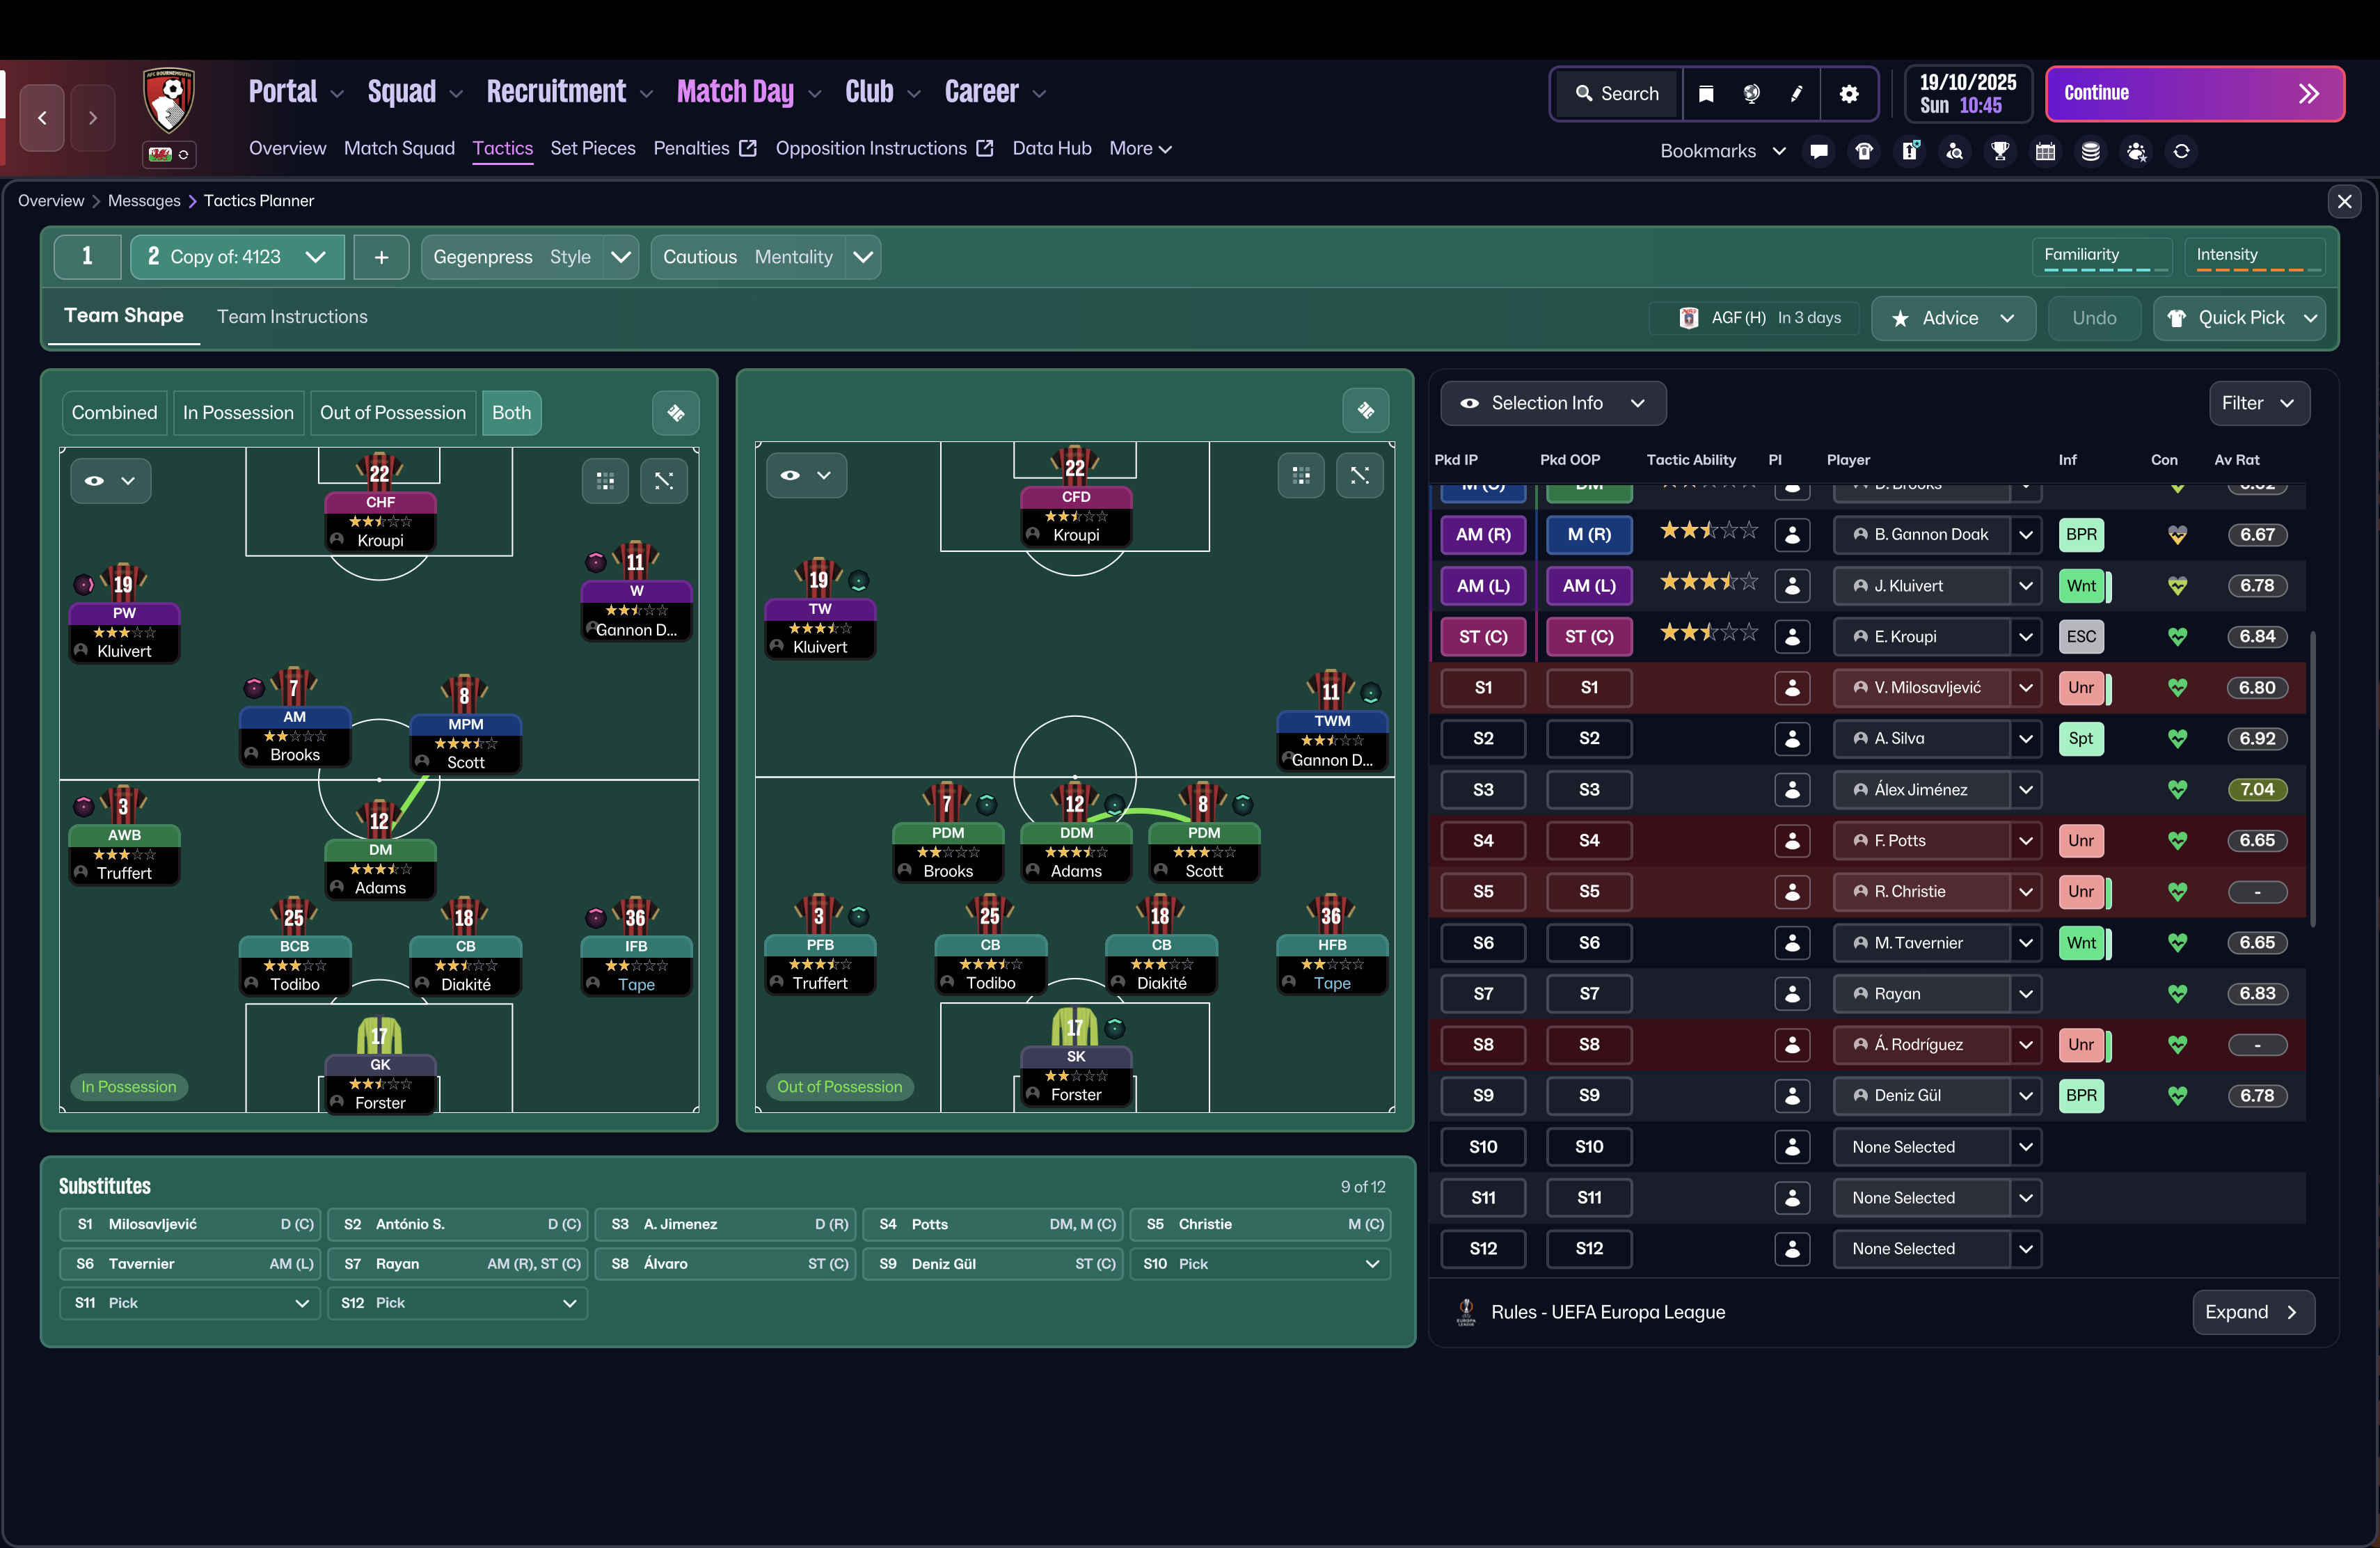Image resolution: width=2380 pixels, height=1548 pixels.
Task: Click the Undo button
Action: tap(2093, 318)
